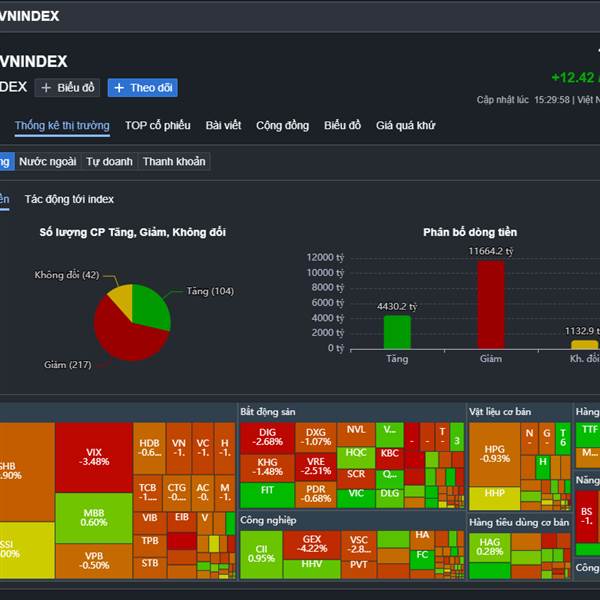Click the yellow Không đổi pie slice
The height and width of the screenshot is (600, 600).
pyautogui.click(x=122, y=298)
